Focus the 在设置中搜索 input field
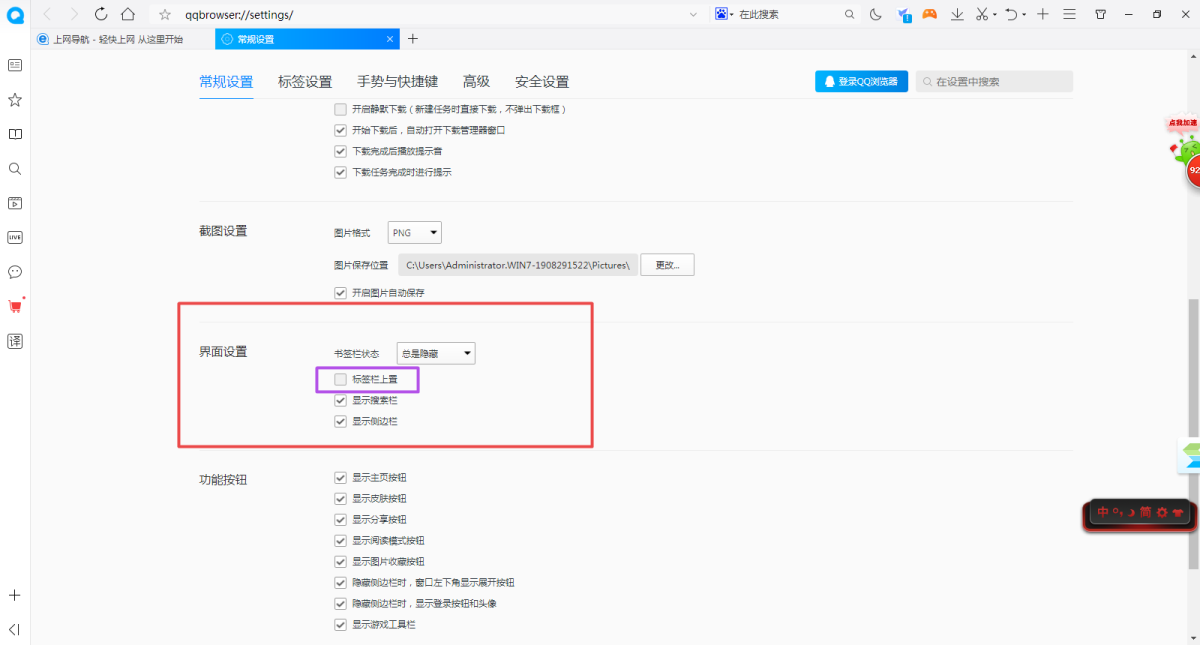The width and height of the screenshot is (1200, 645). click(x=994, y=82)
